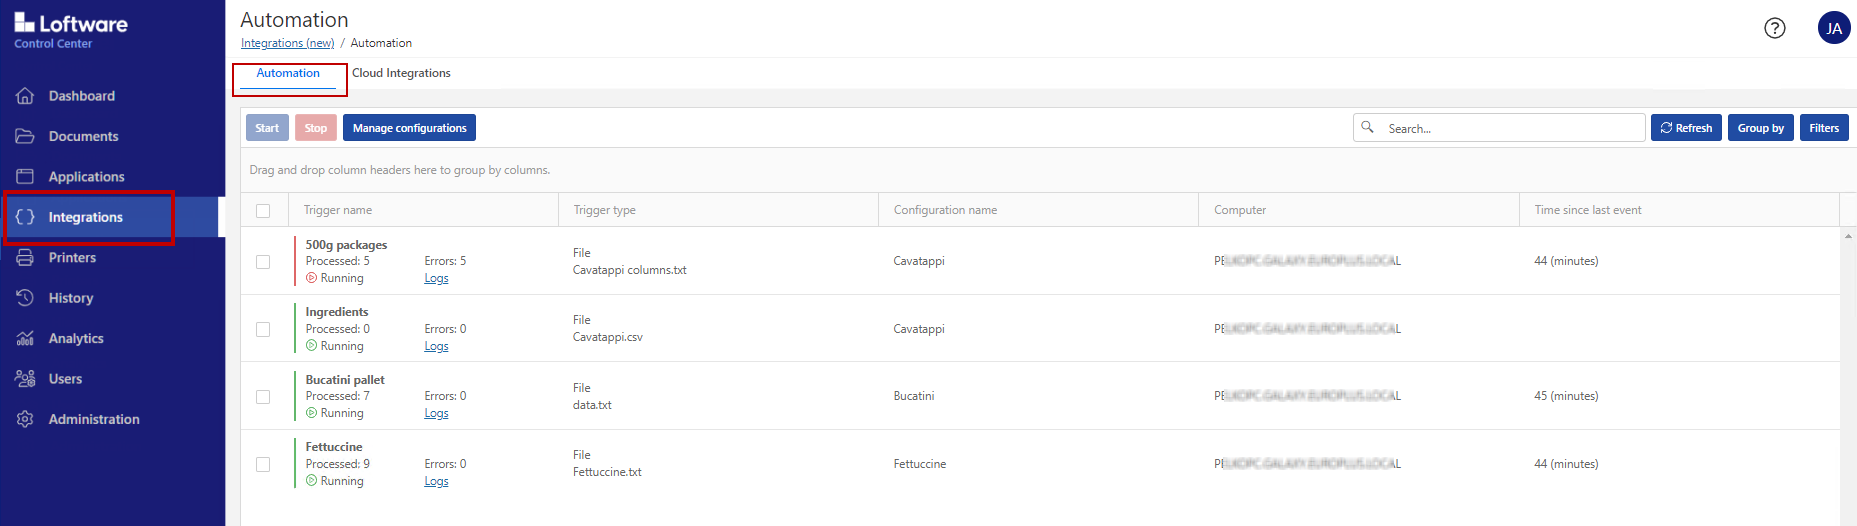Open the Group by options
Image resolution: width=1857 pixels, height=526 pixels.
1760,128
